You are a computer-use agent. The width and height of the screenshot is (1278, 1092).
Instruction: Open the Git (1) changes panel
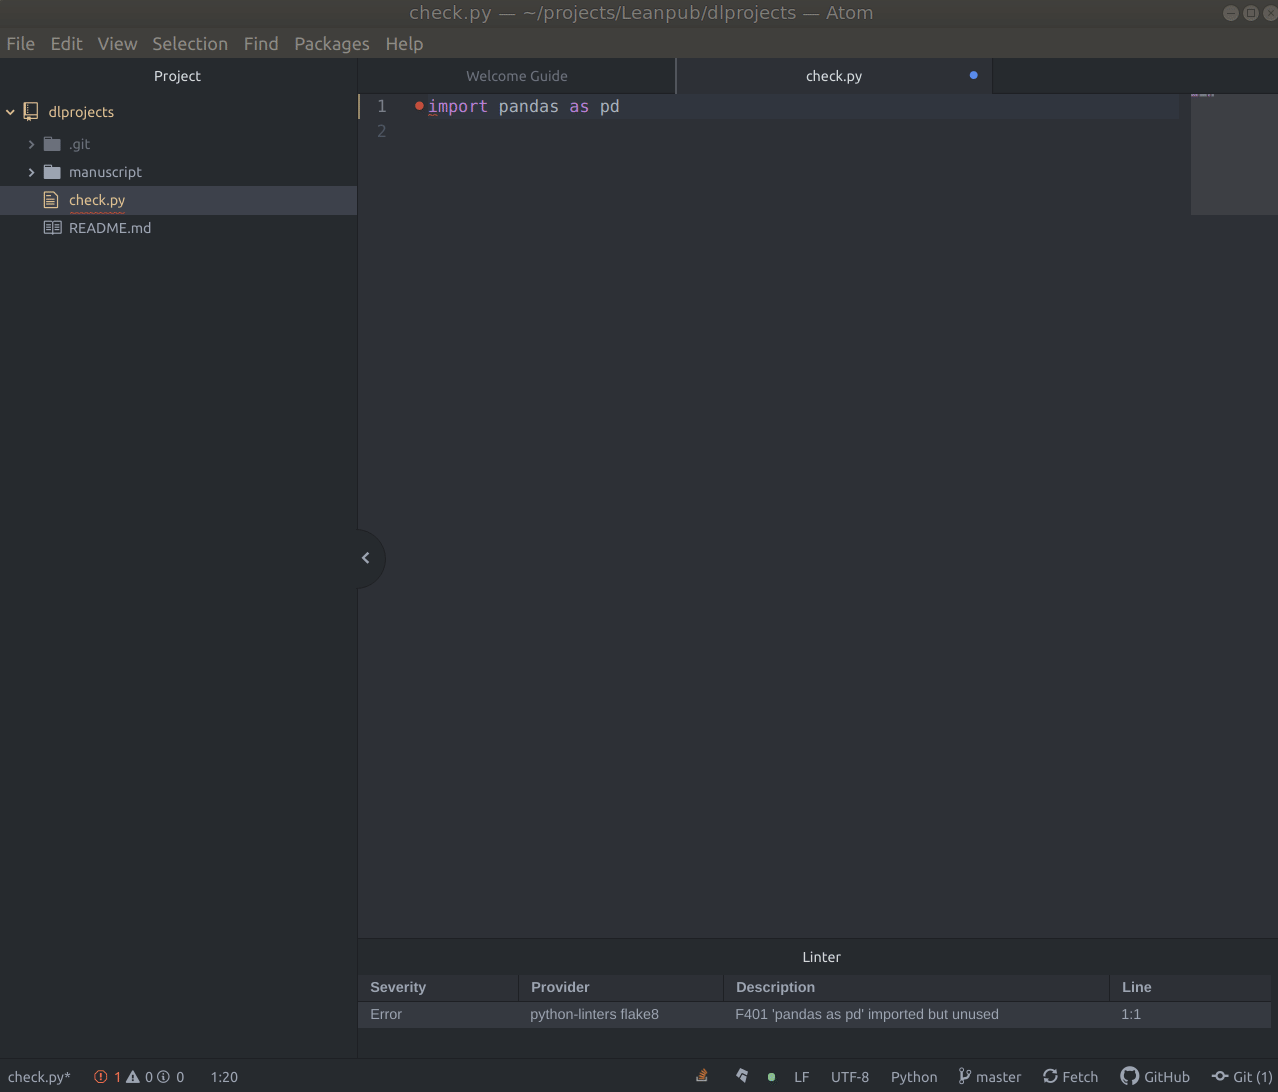(1242, 1077)
